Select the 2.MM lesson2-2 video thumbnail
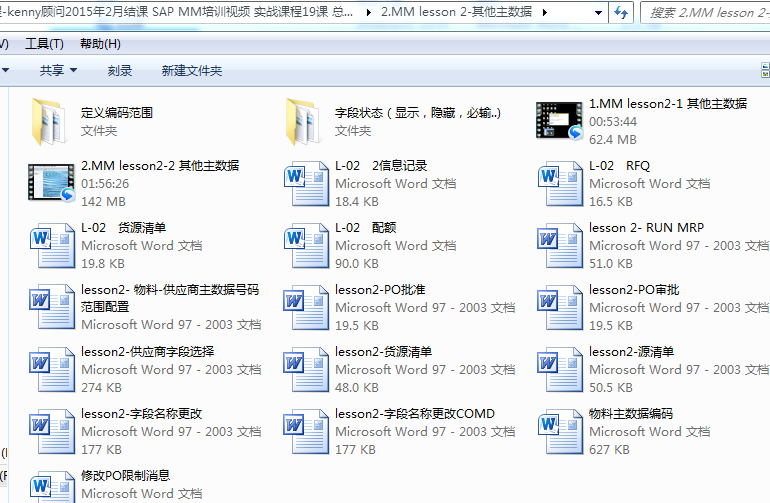 pos(51,183)
